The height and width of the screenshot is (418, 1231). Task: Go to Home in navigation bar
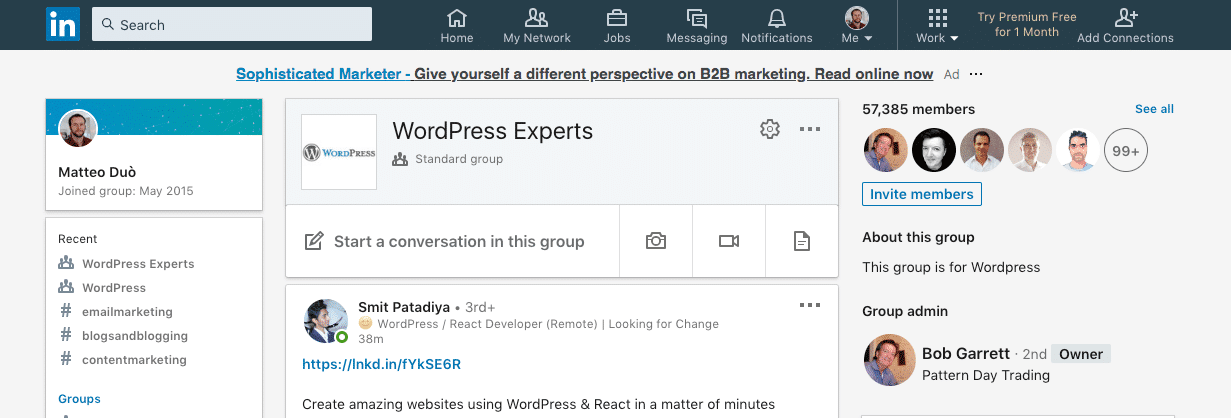pyautogui.click(x=457, y=26)
